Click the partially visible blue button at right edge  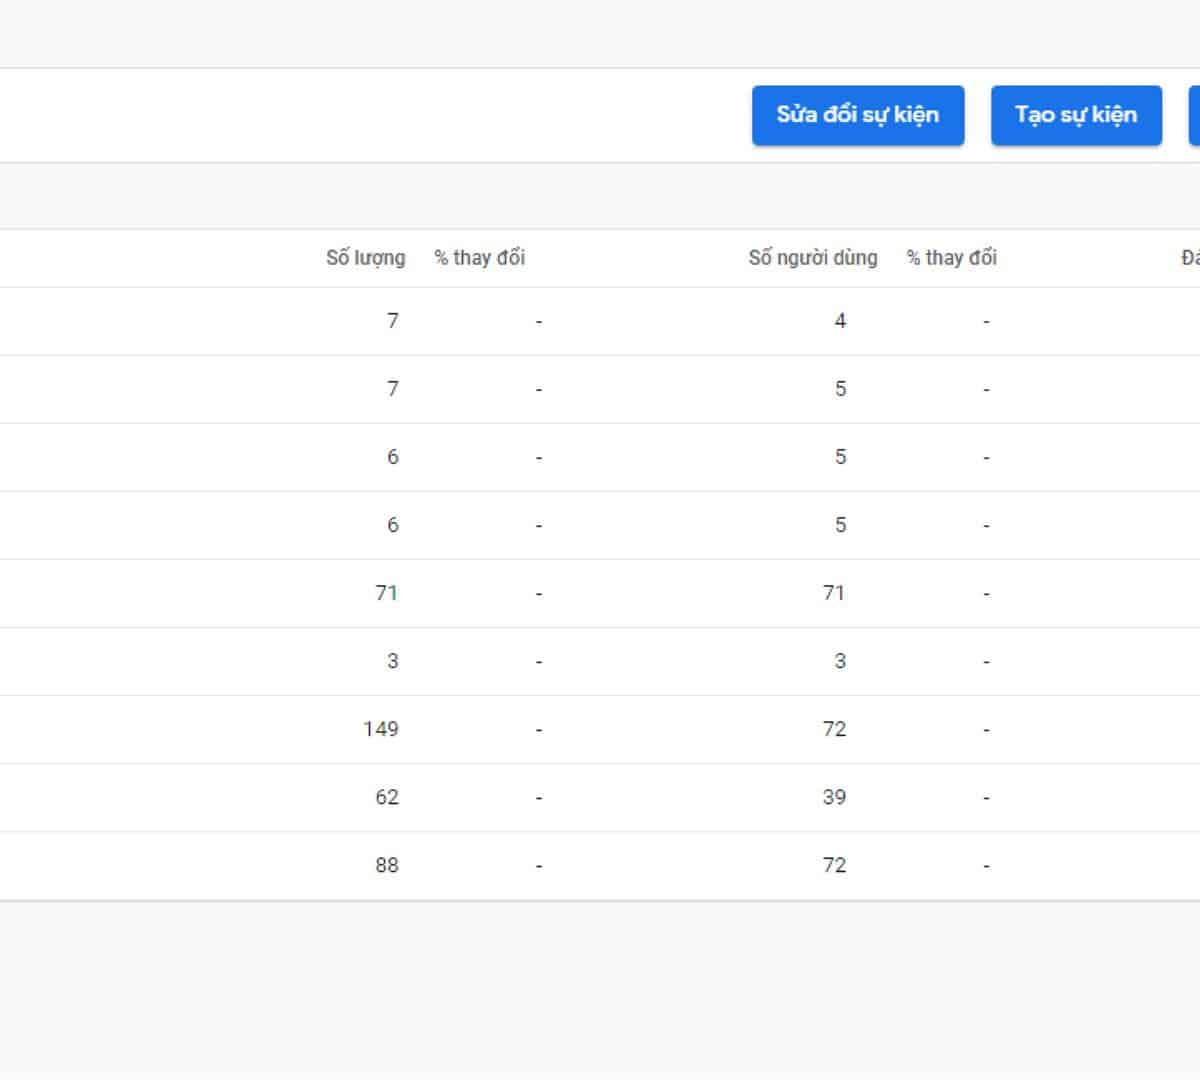coord(1194,115)
